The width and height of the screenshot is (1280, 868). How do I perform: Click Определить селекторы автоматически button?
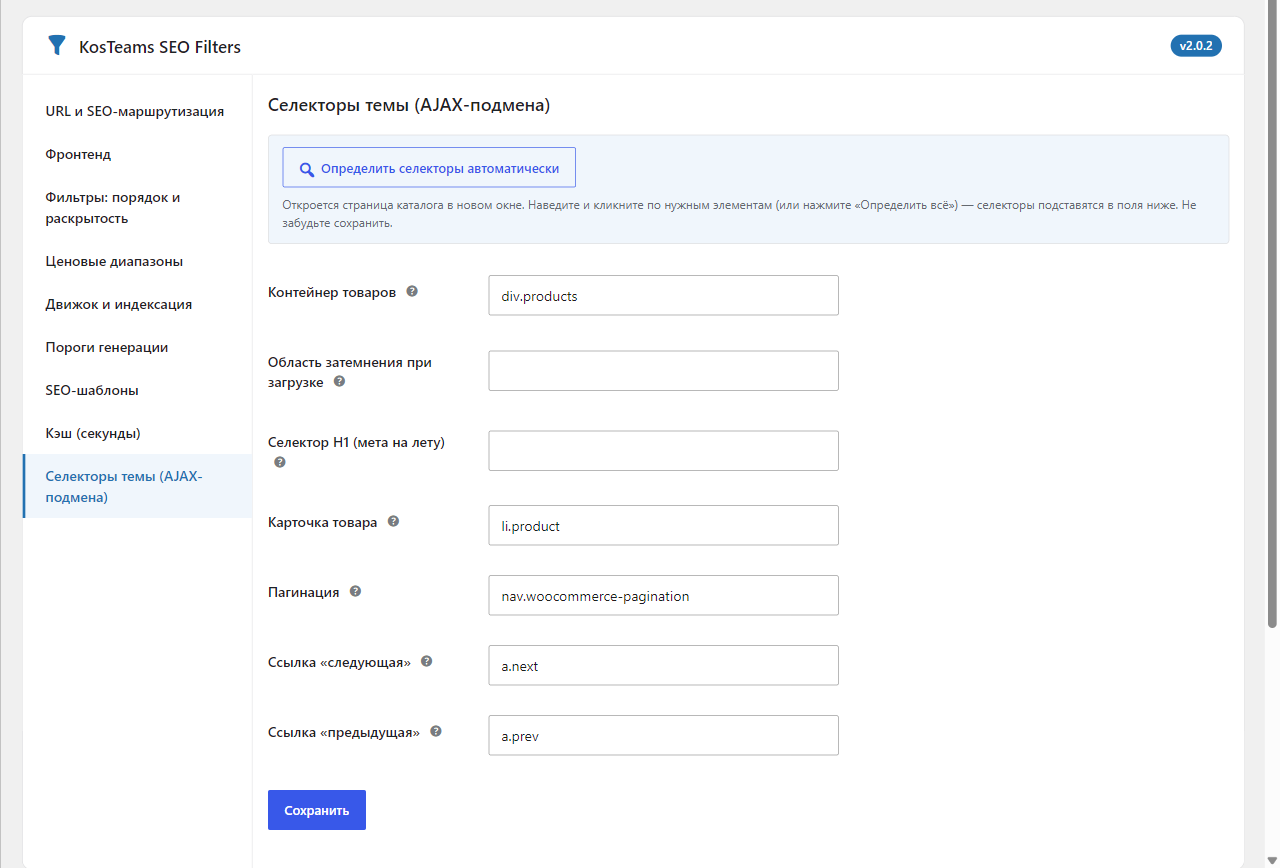click(x=429, y=168)
